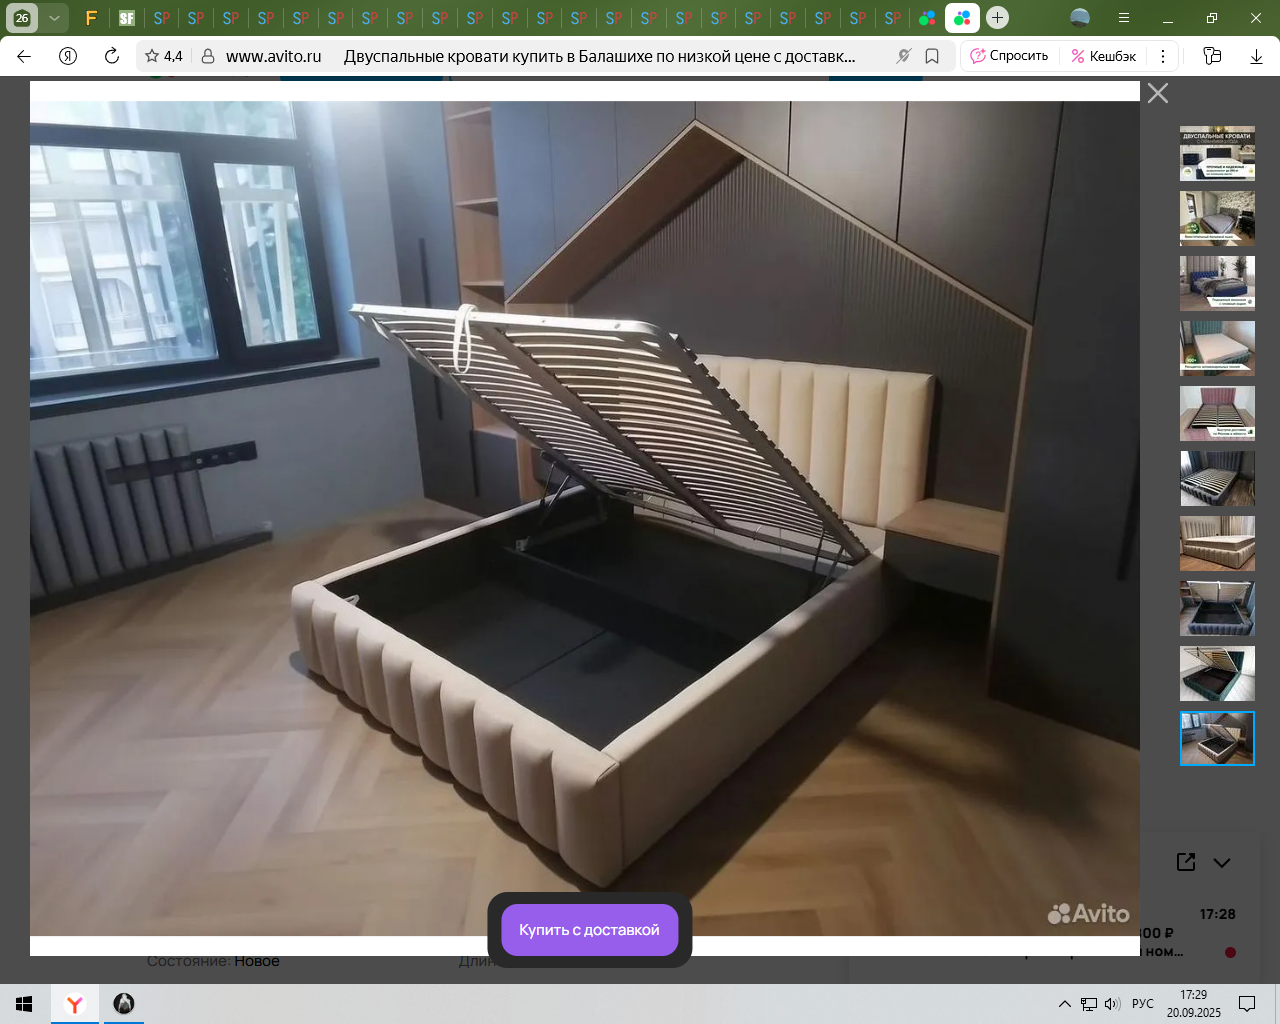Open the Yandex Browser hamburger menu
Screen dimensions: 1280x1024
click(x=1124, y=18)
